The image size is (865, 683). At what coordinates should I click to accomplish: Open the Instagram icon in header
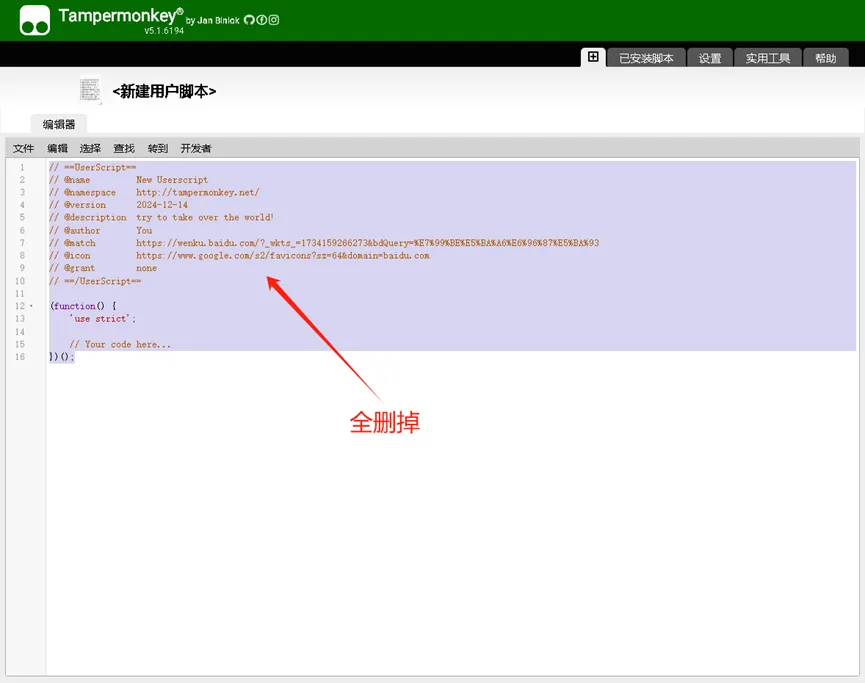click(274, 20)
